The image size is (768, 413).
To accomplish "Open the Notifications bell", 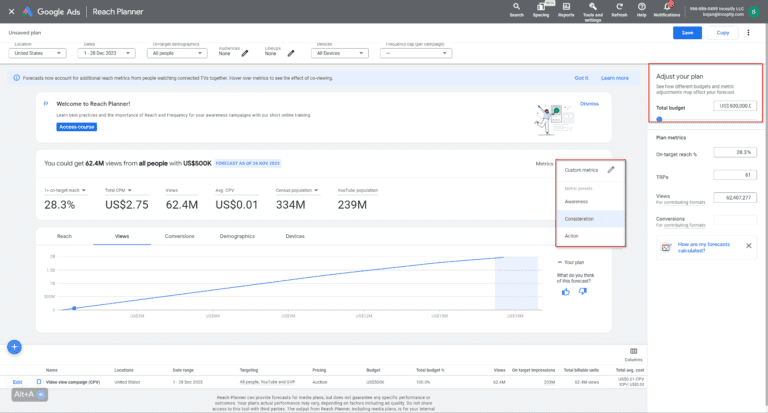I will coord(667,9).
